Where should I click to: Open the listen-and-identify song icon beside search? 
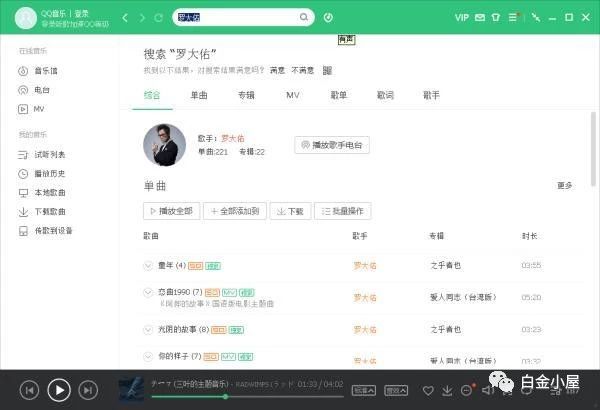tap(328, 17)
